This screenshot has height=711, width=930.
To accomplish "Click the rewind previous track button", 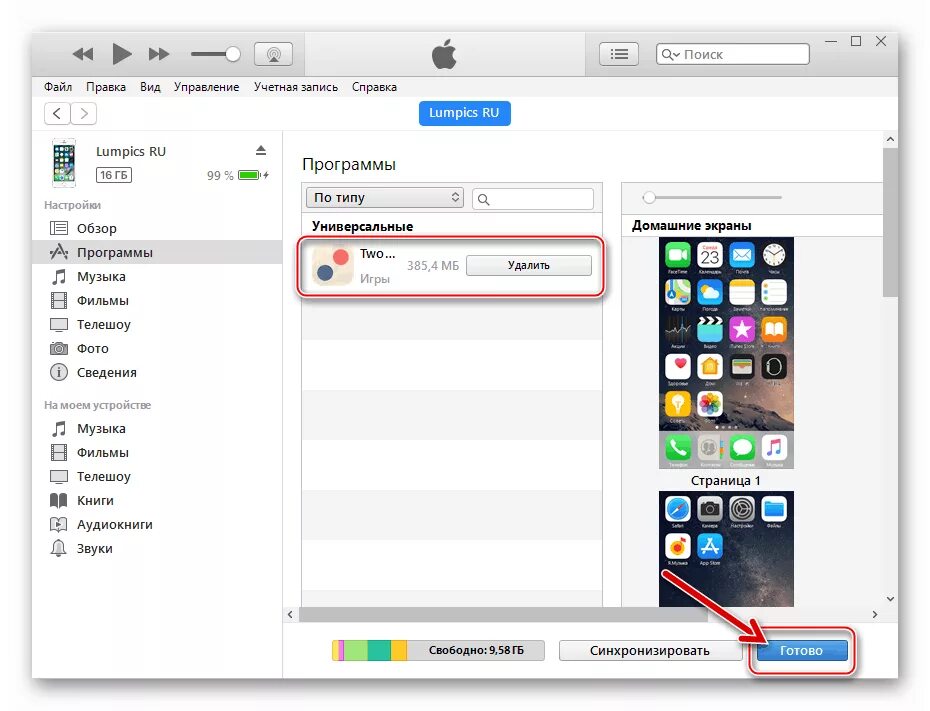I will tap(83, 55).
